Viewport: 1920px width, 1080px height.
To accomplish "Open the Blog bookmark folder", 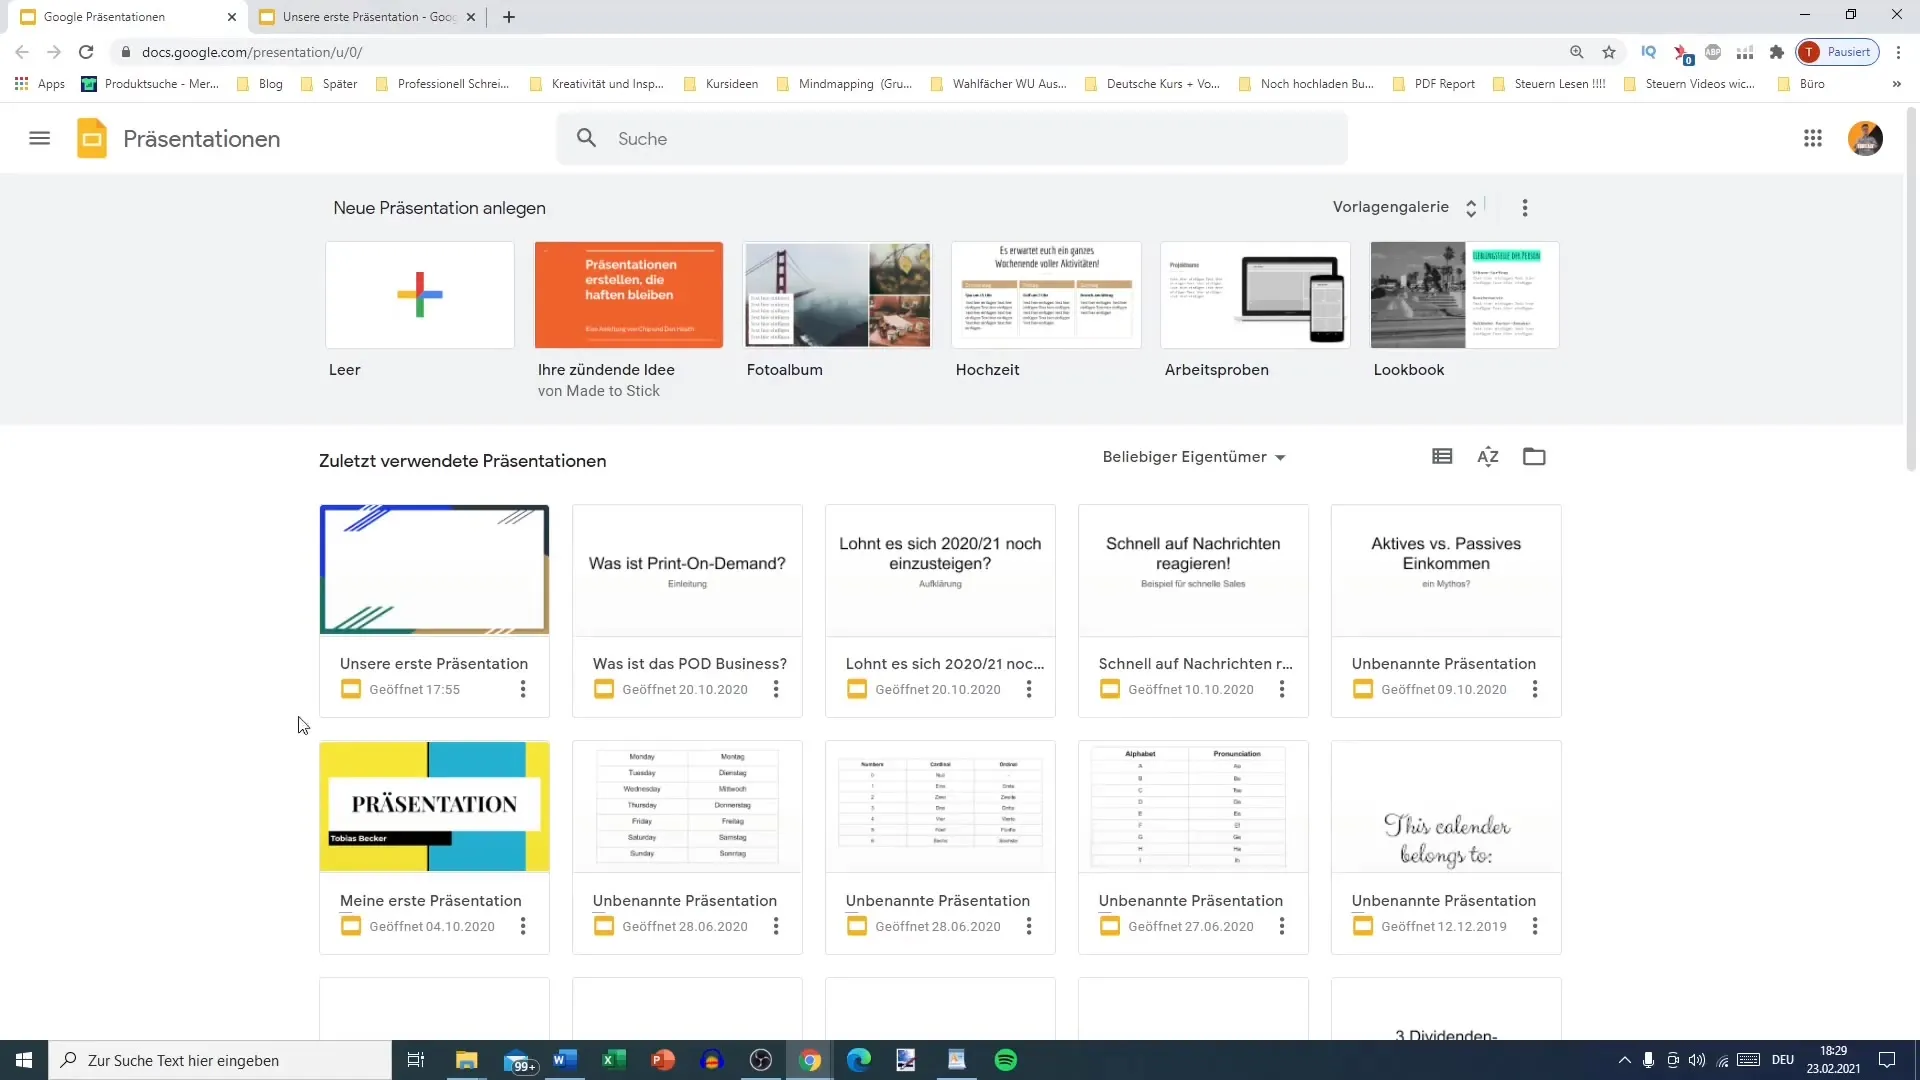I will tap(260, 84).
